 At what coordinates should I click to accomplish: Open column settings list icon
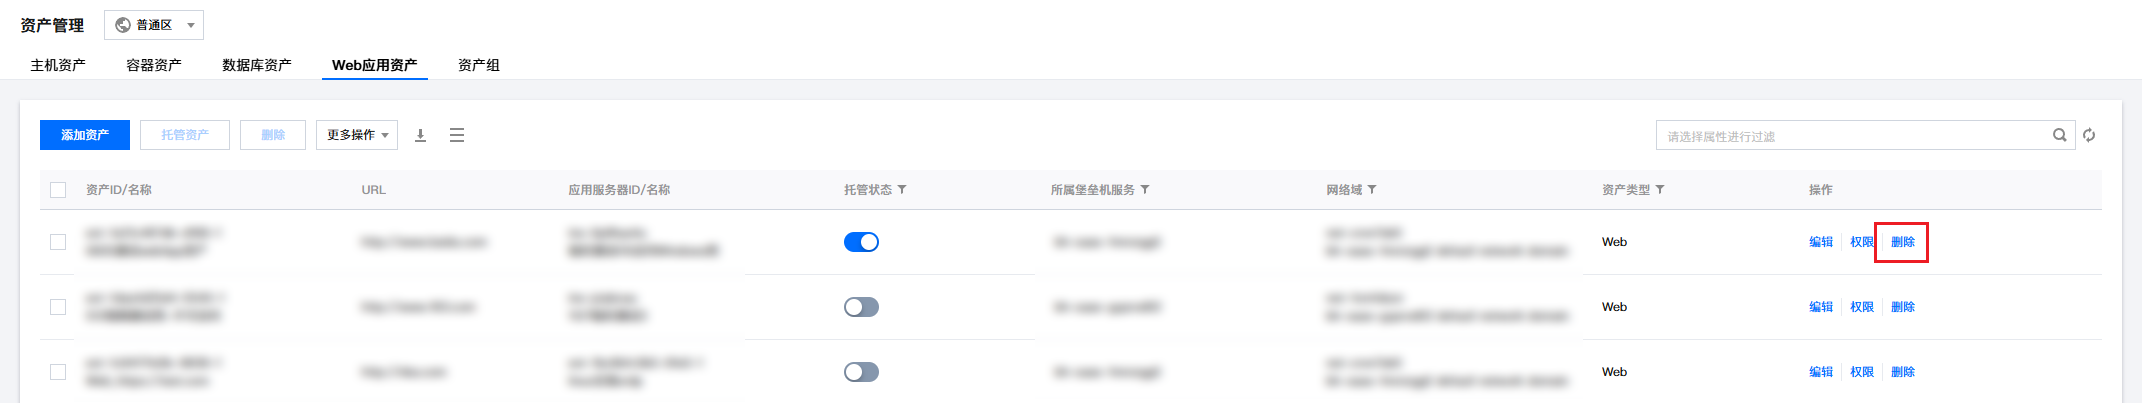point(457,135)
